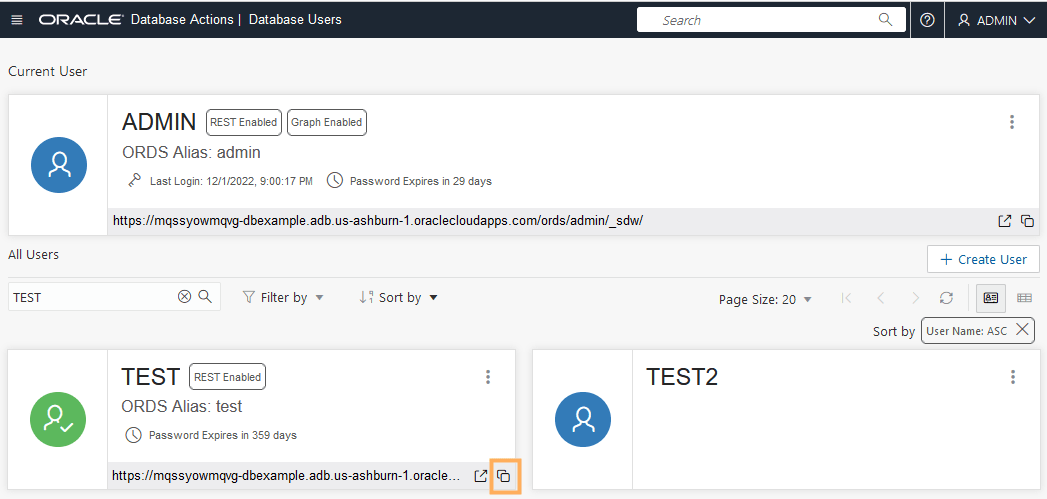Viewport: 1047px width, 499px height.
Task: Expand the Sort by dropdown
Action: tap(399, 297)
